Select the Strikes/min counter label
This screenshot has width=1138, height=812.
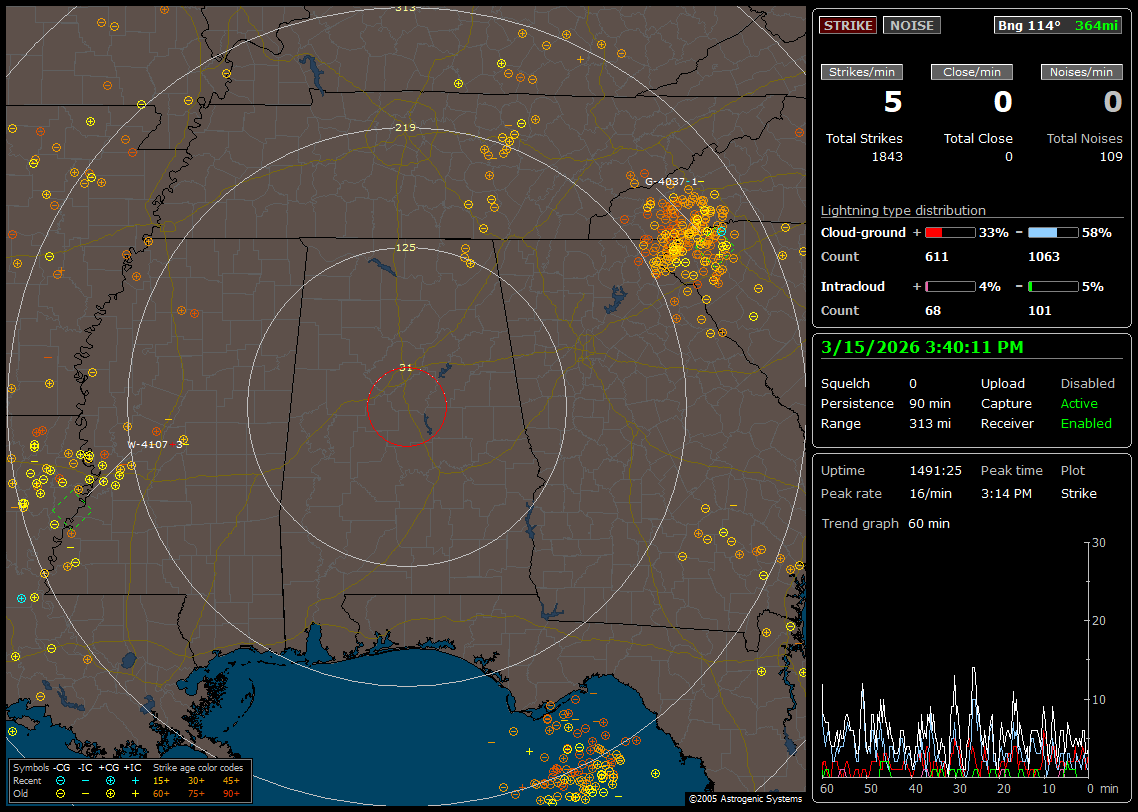[862, 72]
